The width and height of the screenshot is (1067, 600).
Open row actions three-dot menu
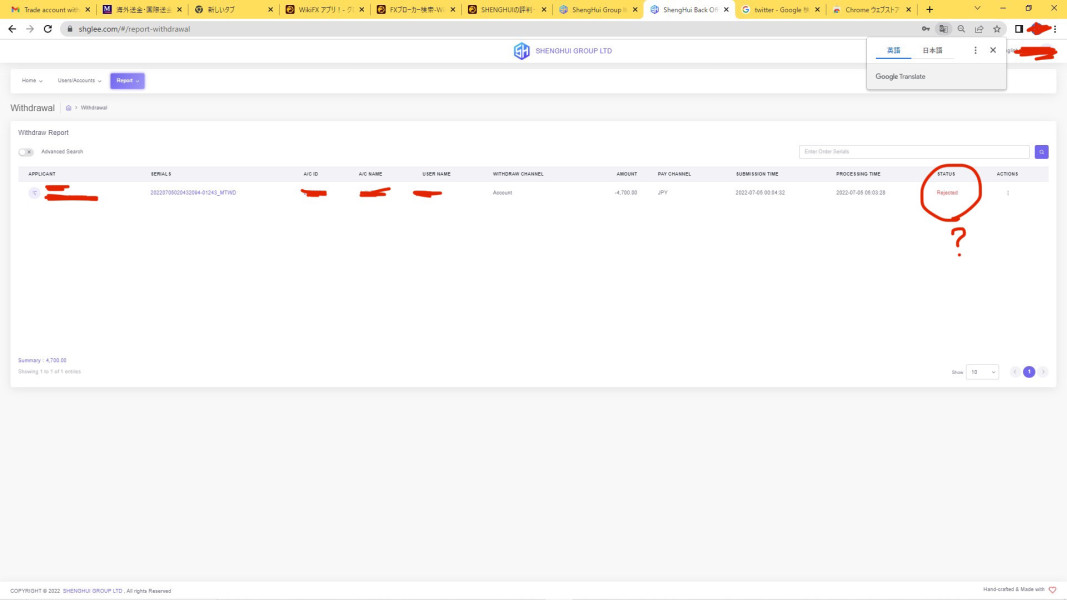point(1008,193)
